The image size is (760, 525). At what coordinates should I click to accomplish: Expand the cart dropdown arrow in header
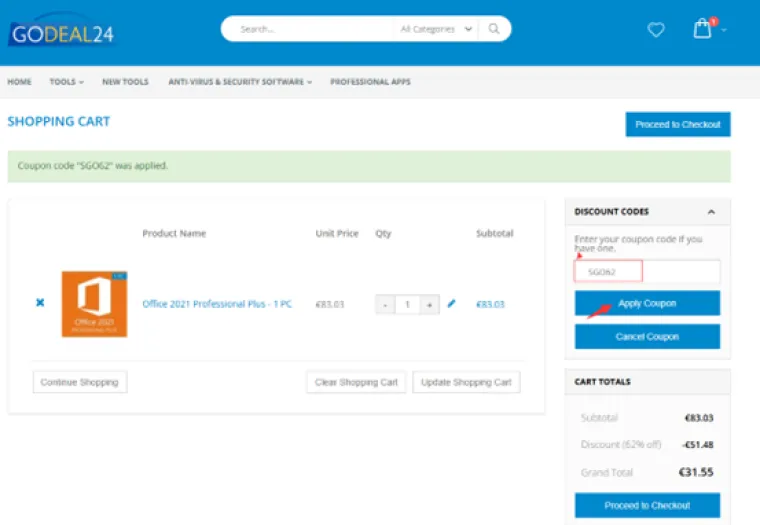(724, 30)
